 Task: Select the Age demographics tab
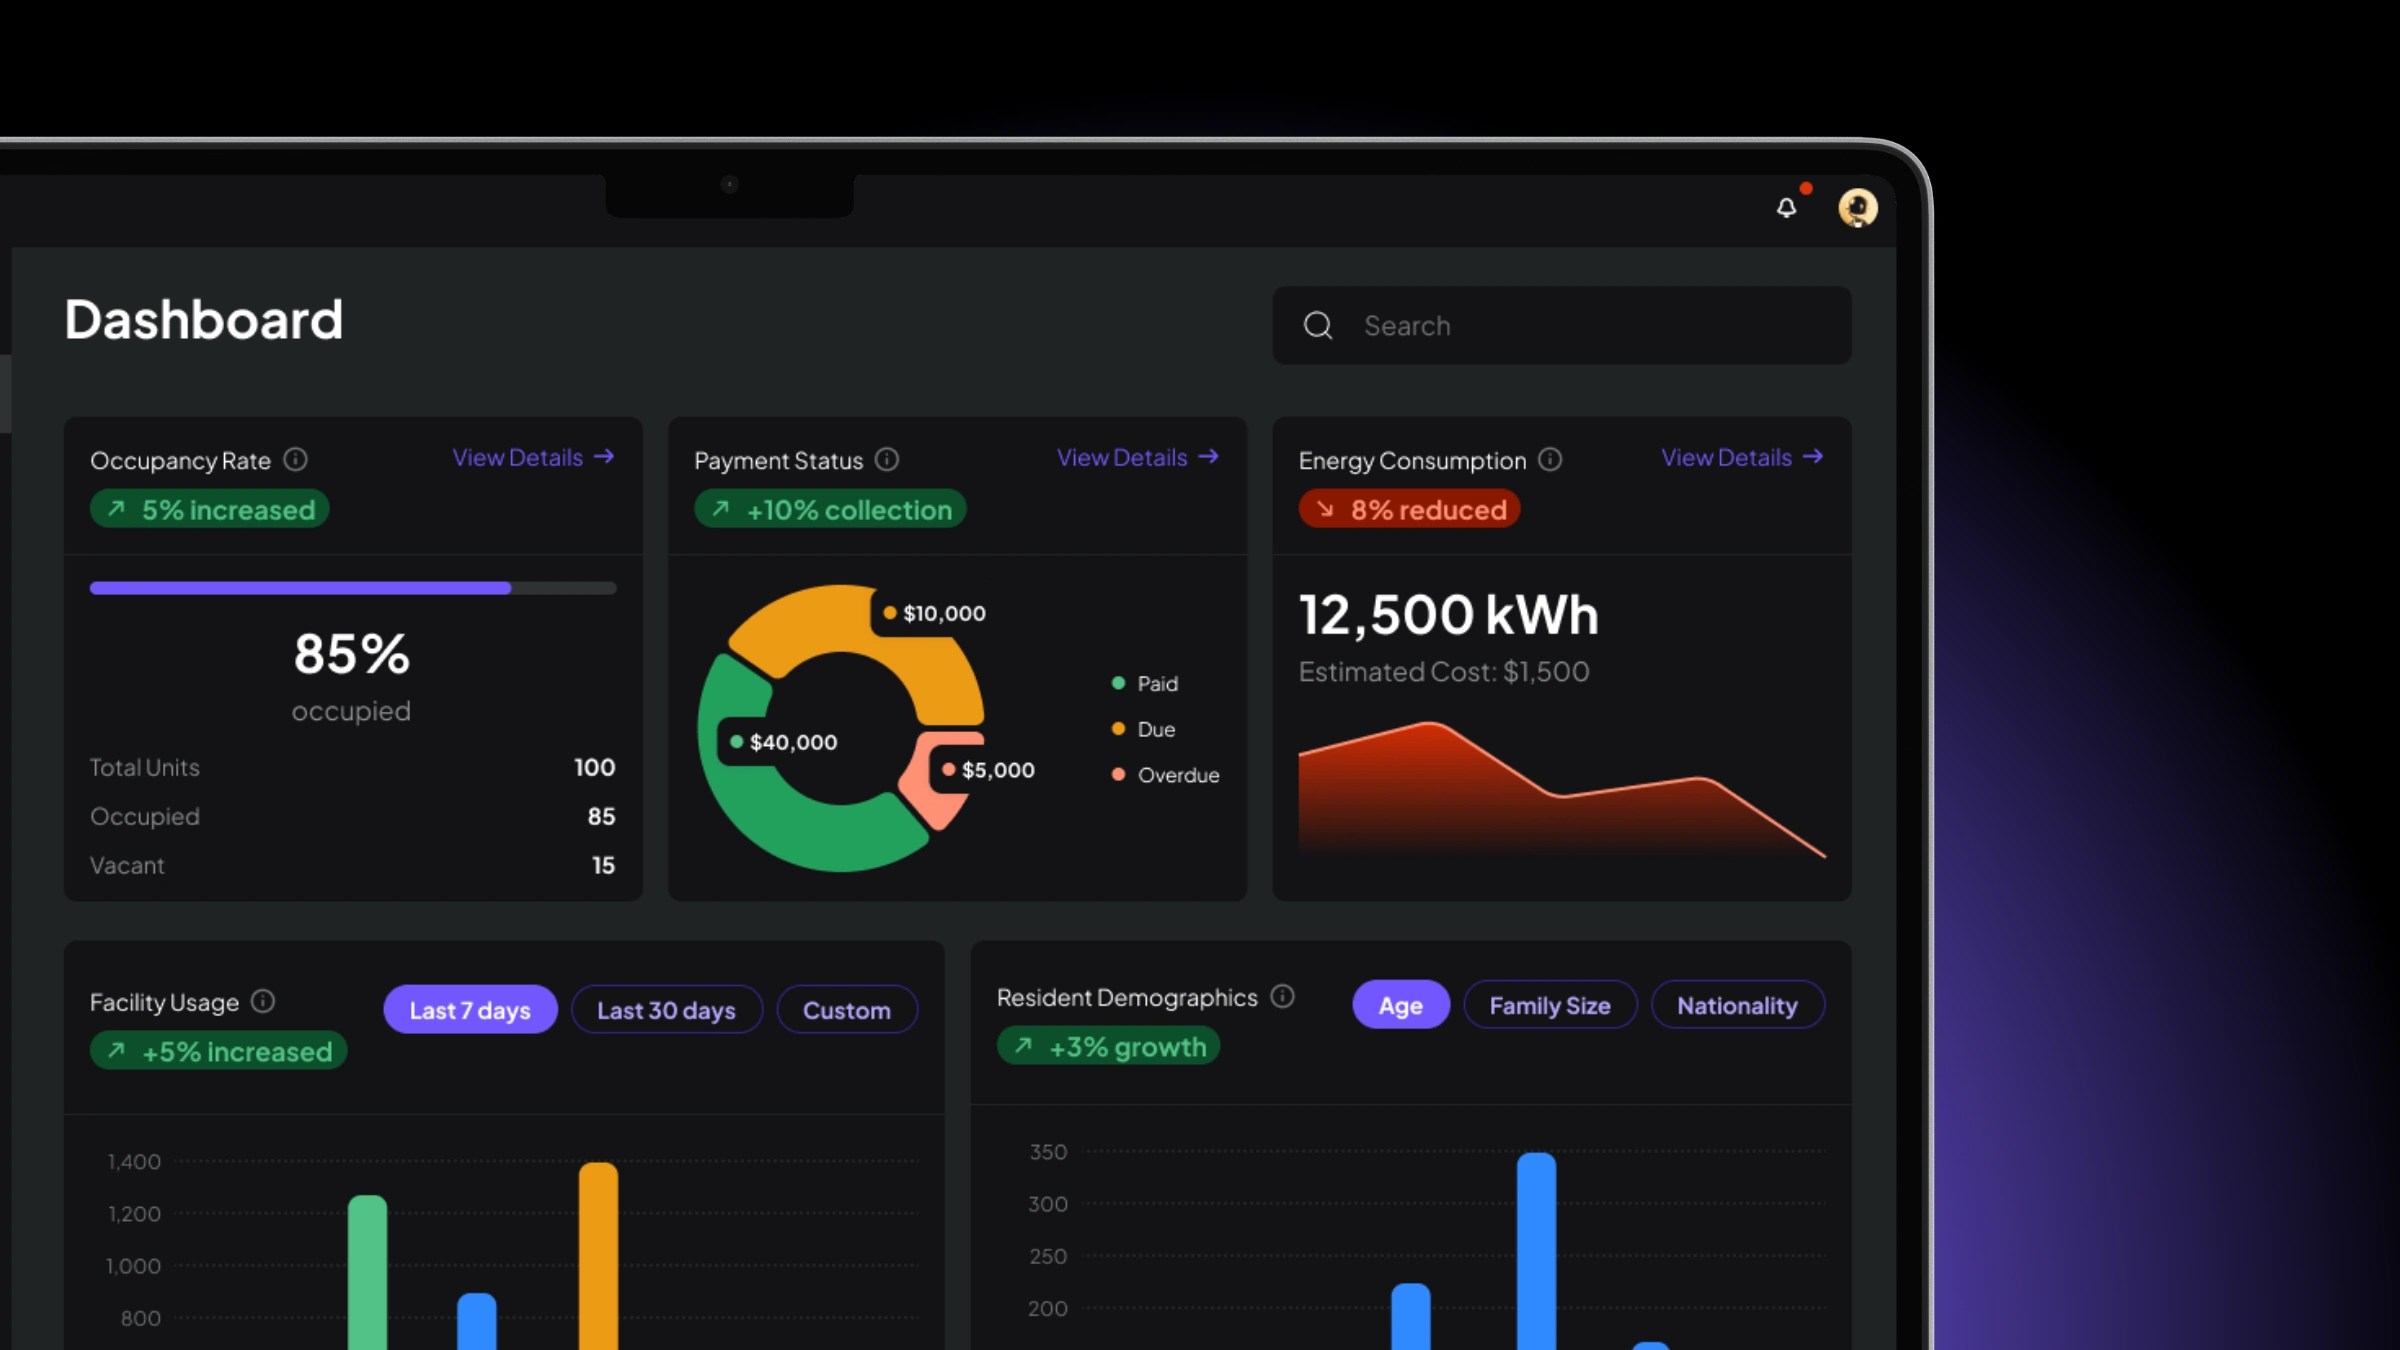tap(1400, 1005)
